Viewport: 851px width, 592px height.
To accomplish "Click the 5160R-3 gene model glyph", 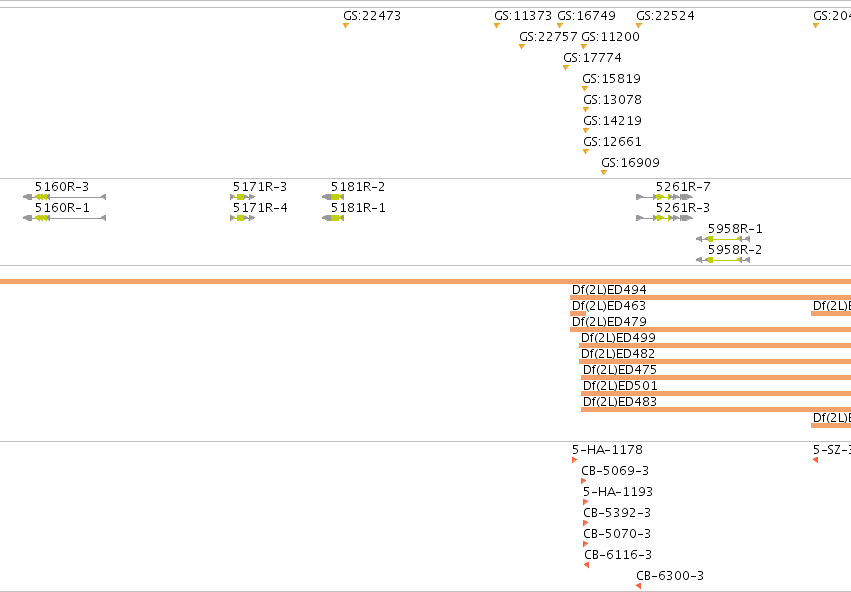I will tap(65, 197).
